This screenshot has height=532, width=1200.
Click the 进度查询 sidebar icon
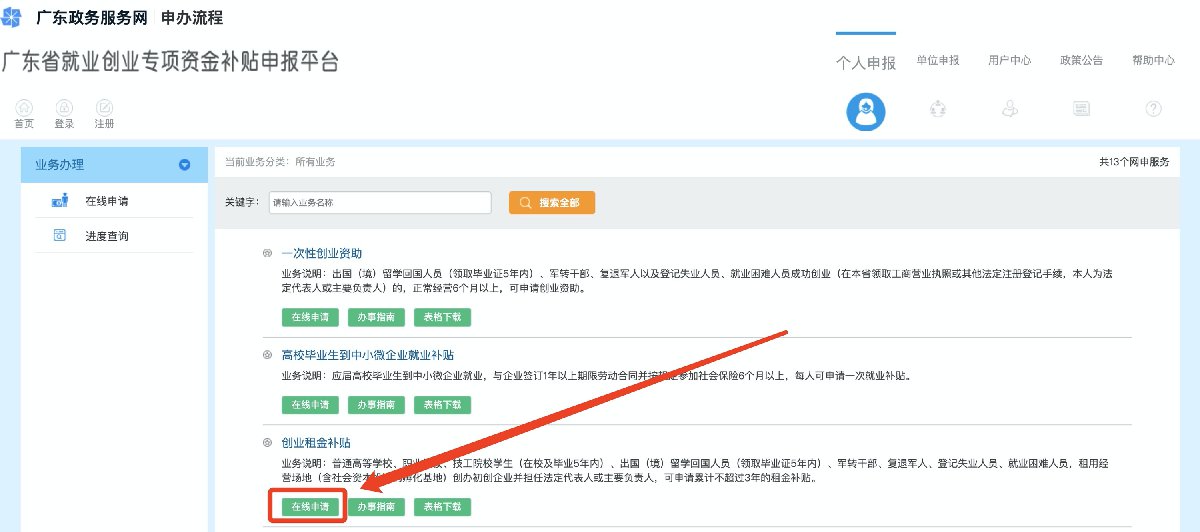pos(59,236)
